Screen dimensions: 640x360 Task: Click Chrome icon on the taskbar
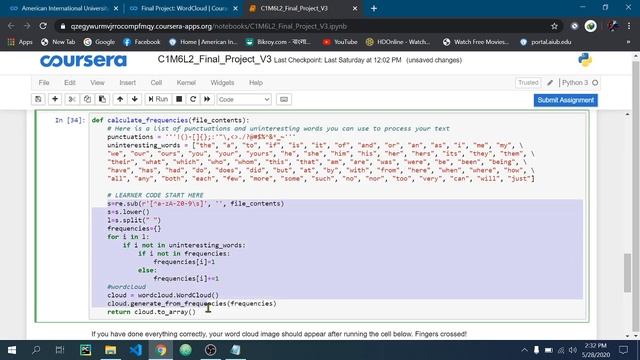point(161,350)
